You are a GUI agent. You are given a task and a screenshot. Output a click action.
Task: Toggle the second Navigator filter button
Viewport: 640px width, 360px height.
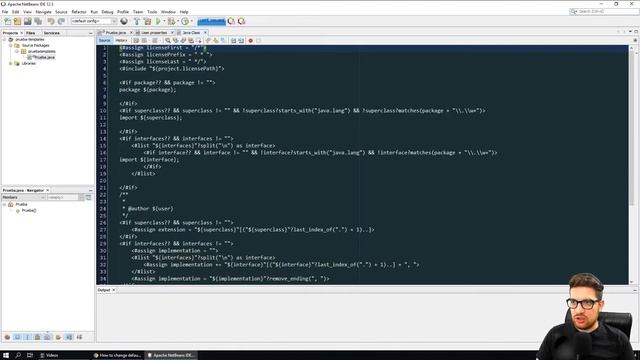point(17,337)
